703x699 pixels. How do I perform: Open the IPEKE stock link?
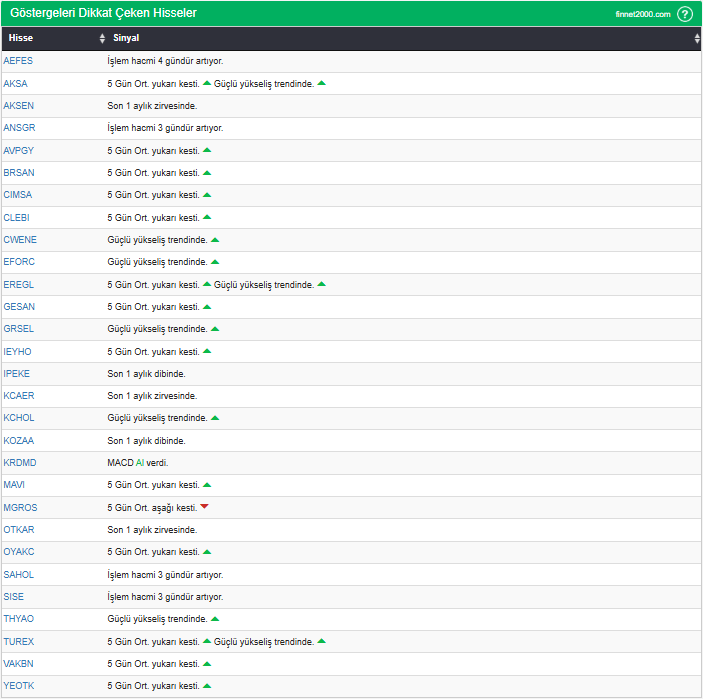coord(17,373)
